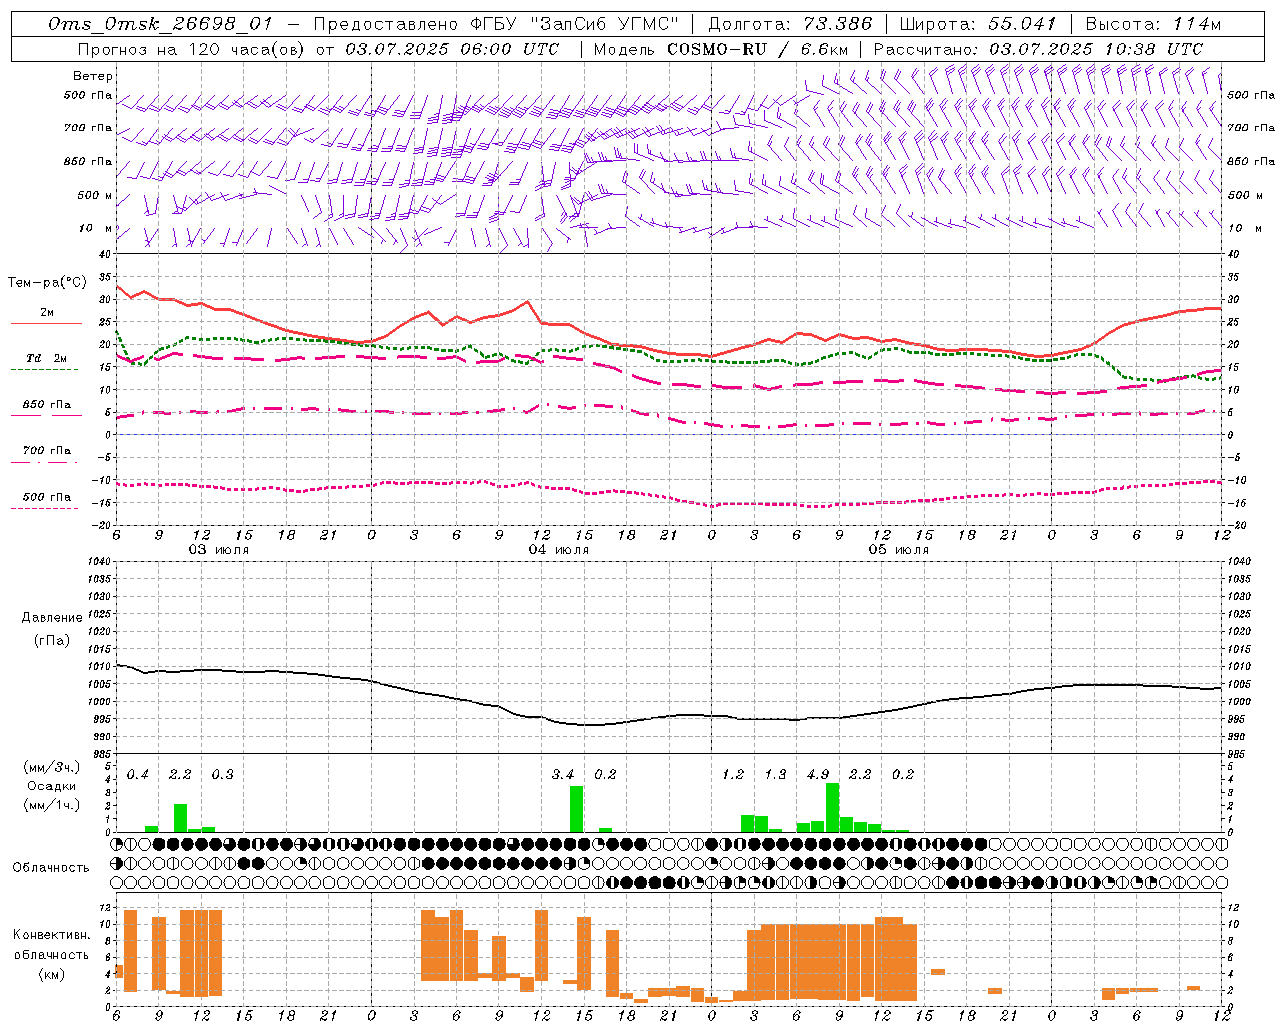Screen dimensions: 1280x1024
Task: Click the 'Прогноз на 120 часа(ов)' forecast header
Action: pyautogui.click(x=192, y=49)
